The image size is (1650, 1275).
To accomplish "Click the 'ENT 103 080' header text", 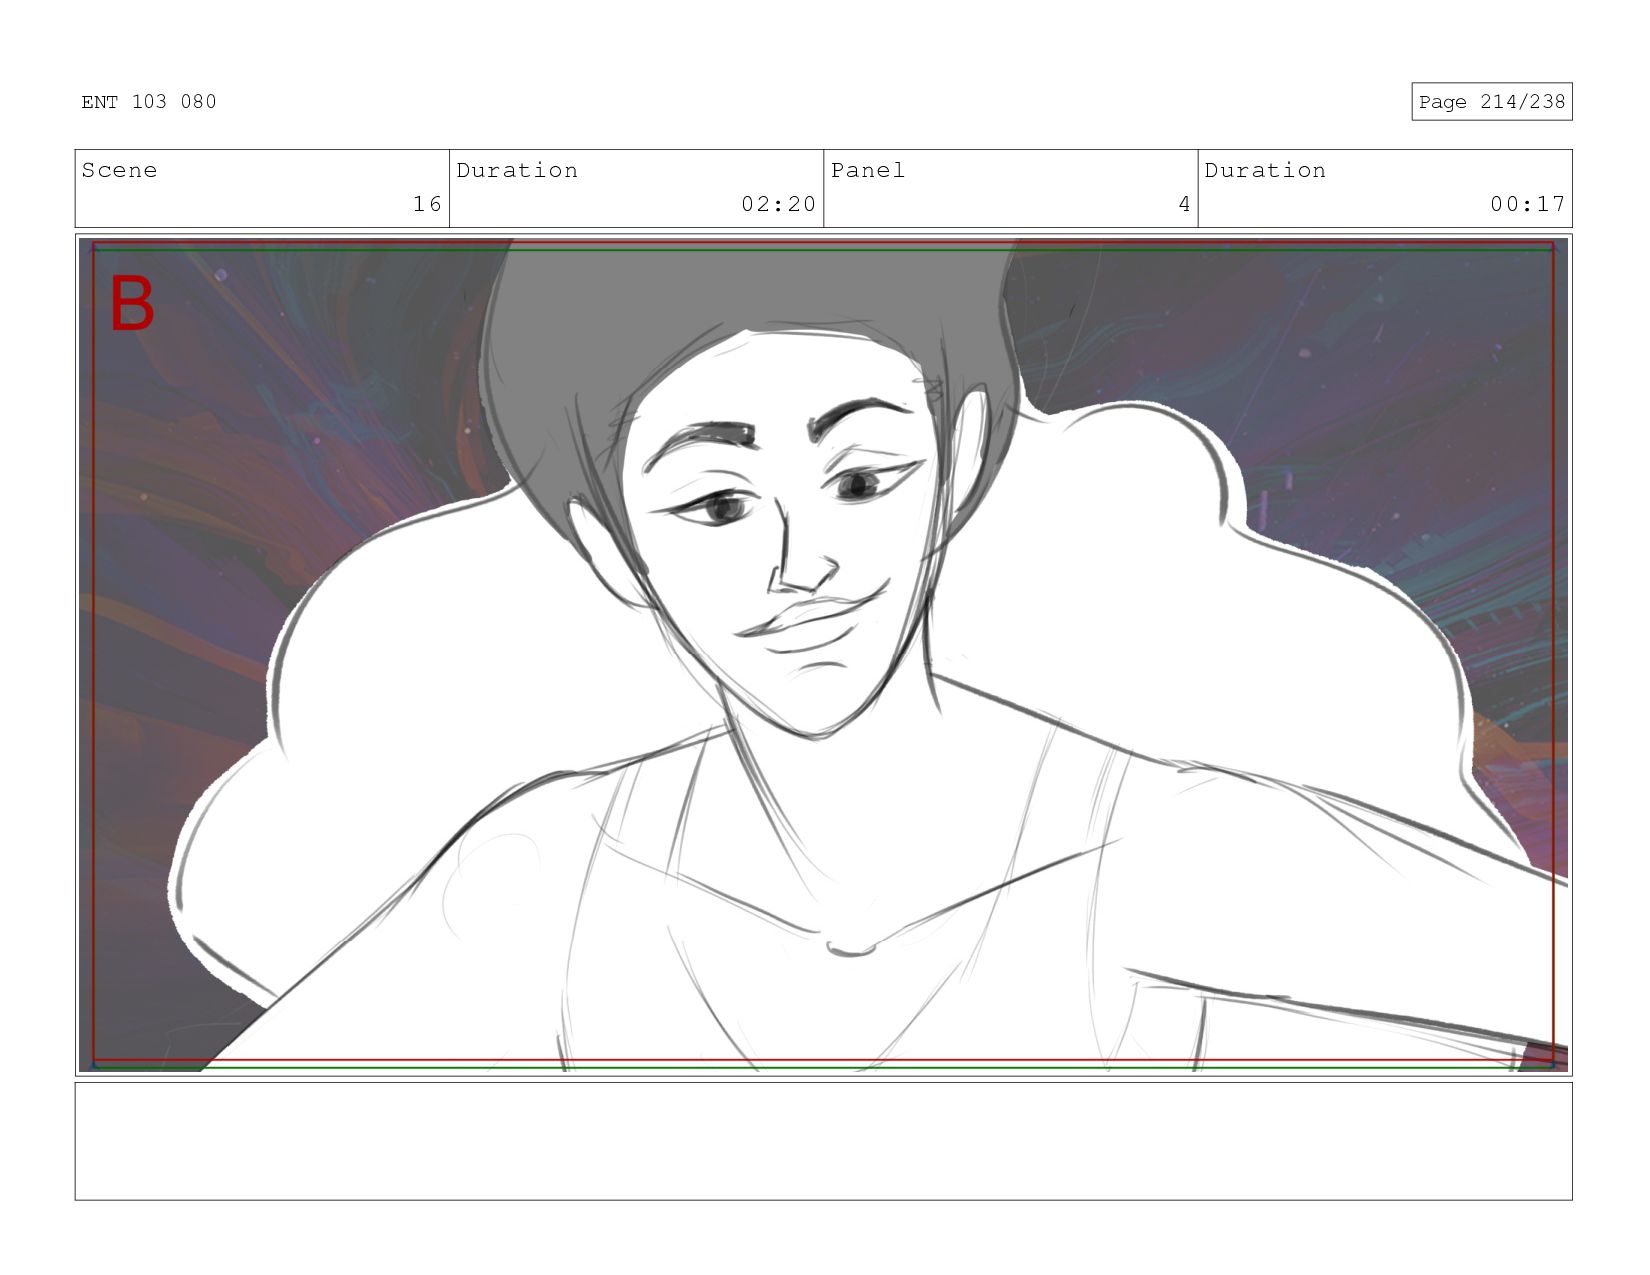I will coord(149,102).
